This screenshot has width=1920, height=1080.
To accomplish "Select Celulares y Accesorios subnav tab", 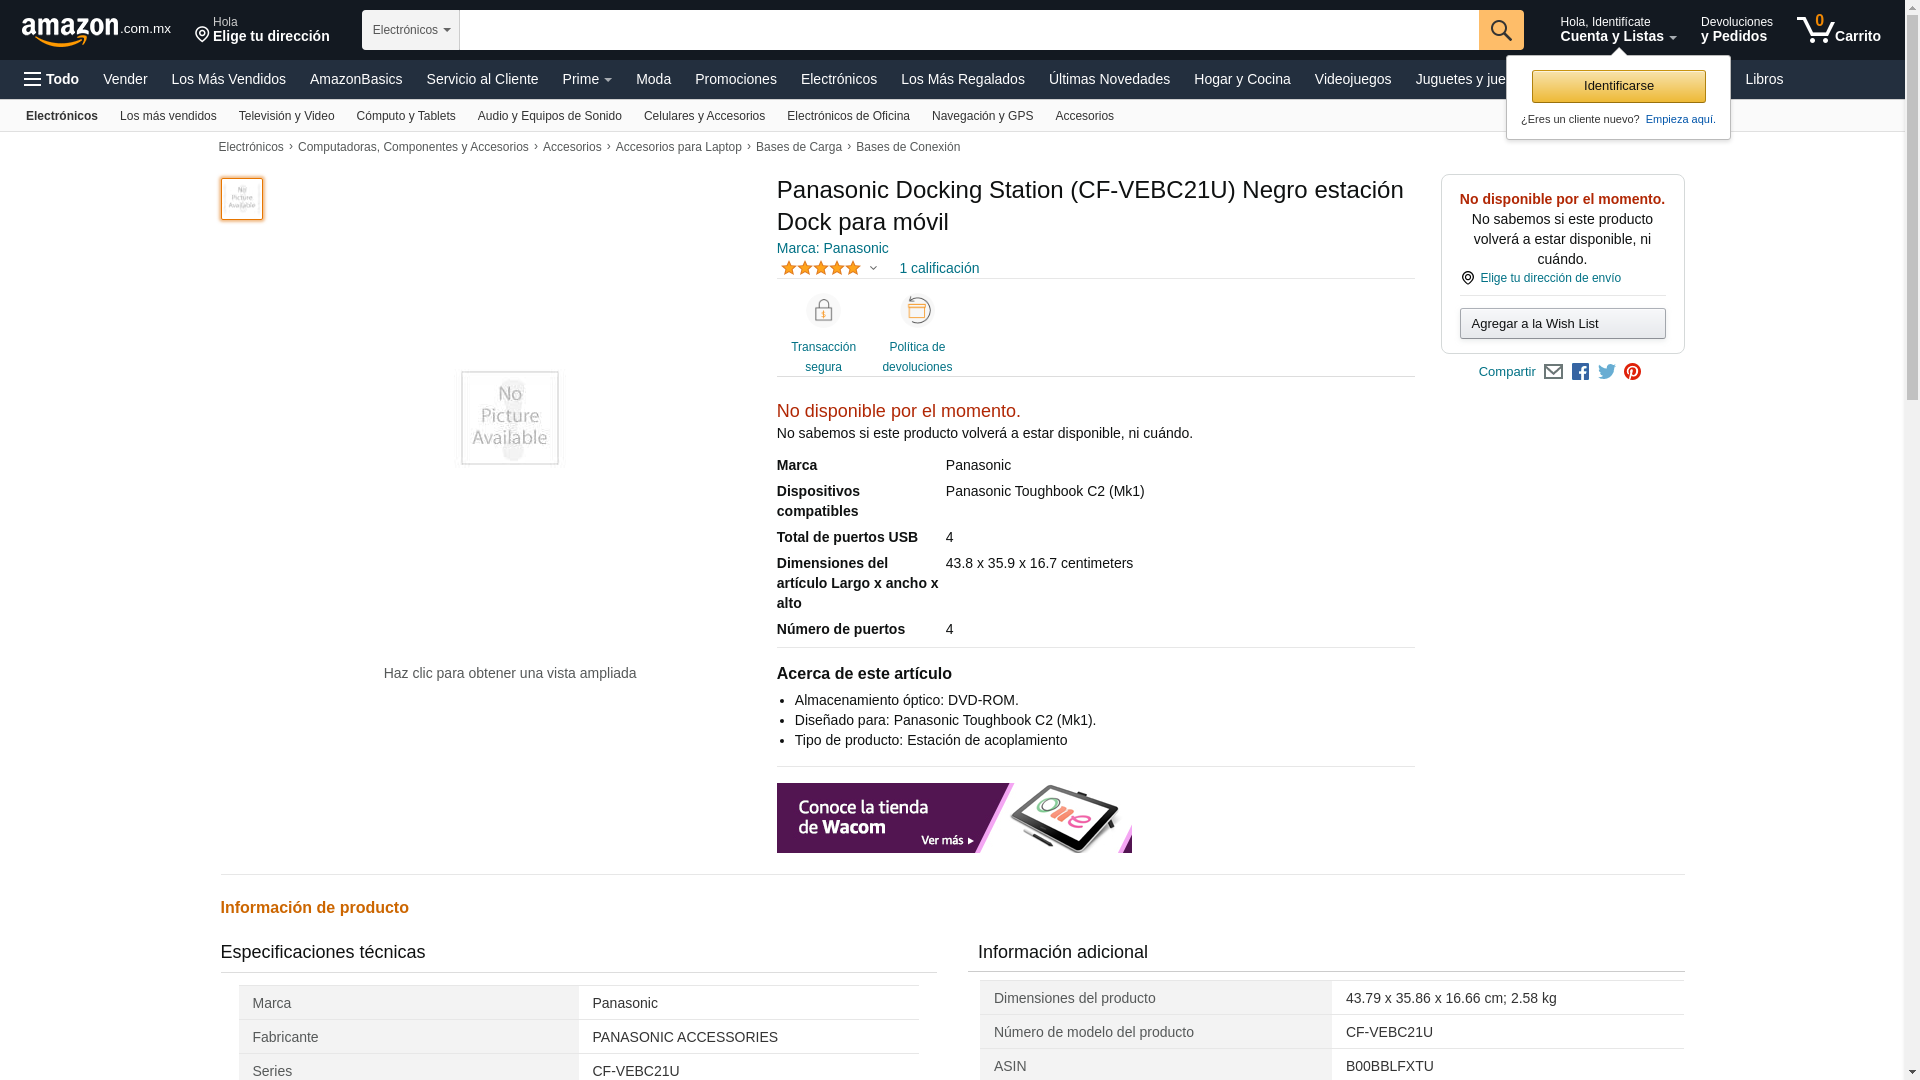I will (x=704, y=116).
